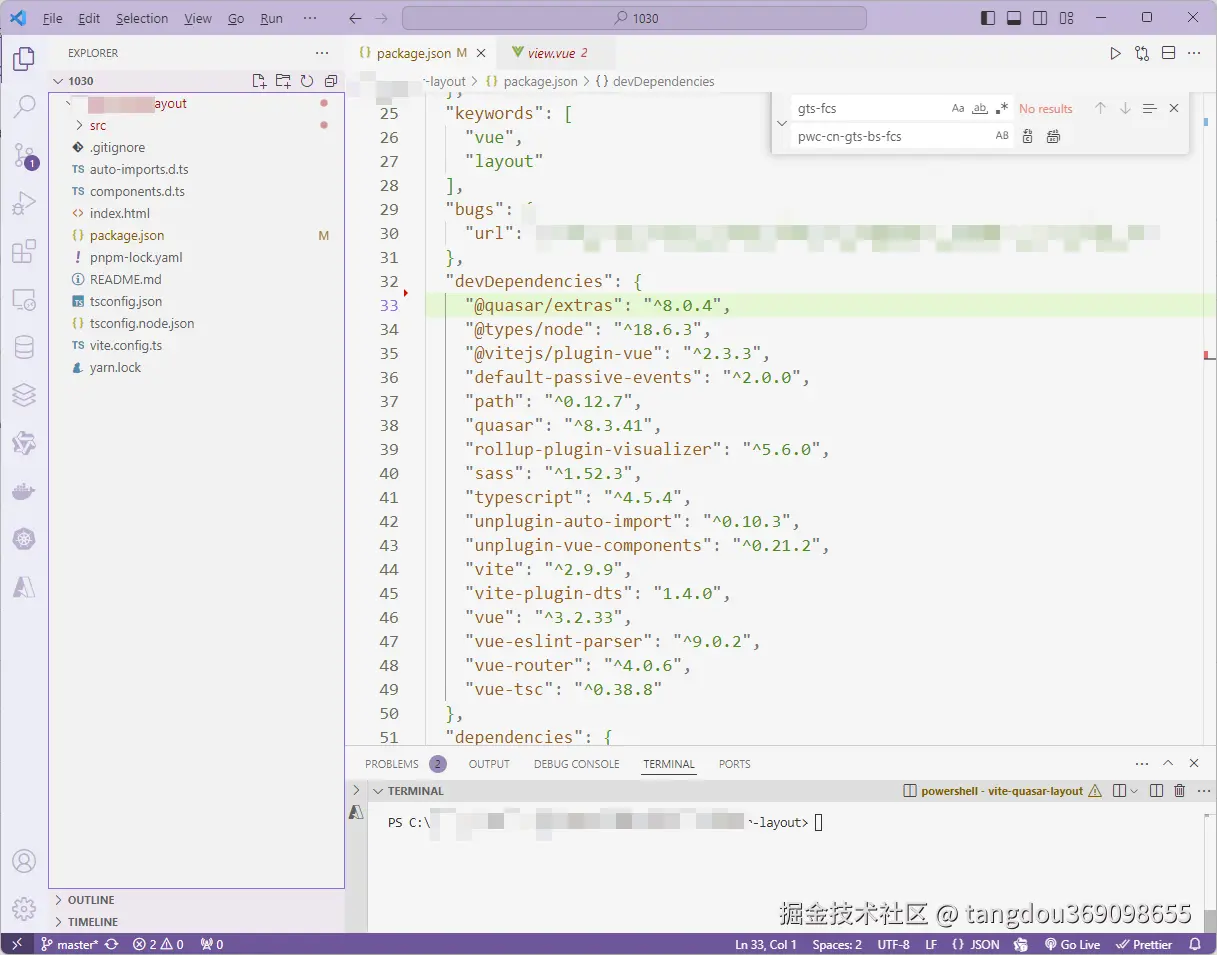
Task: Open the Selection menu
Action: [x=142, y=18]
